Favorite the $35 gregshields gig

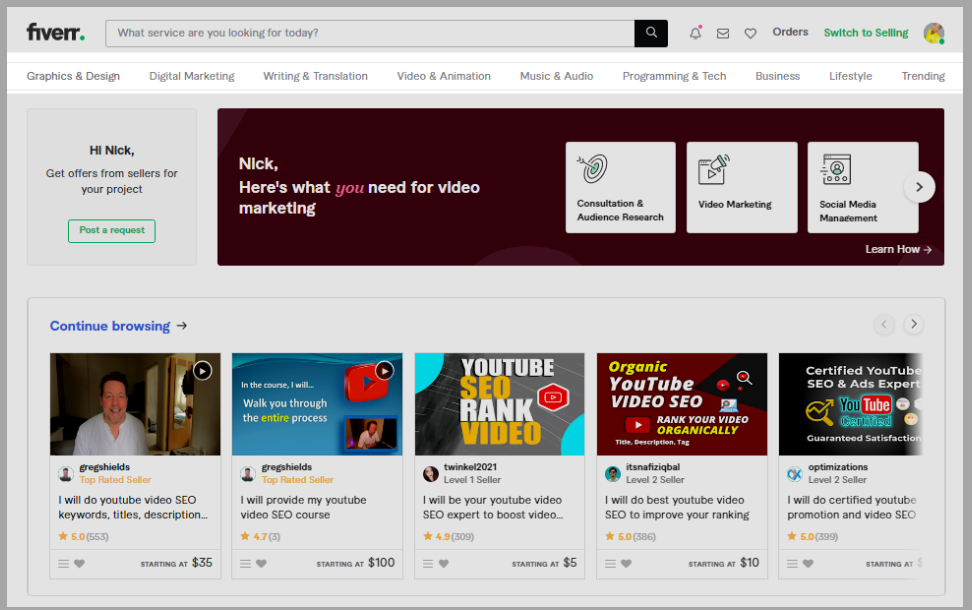(x=79, y=564)
